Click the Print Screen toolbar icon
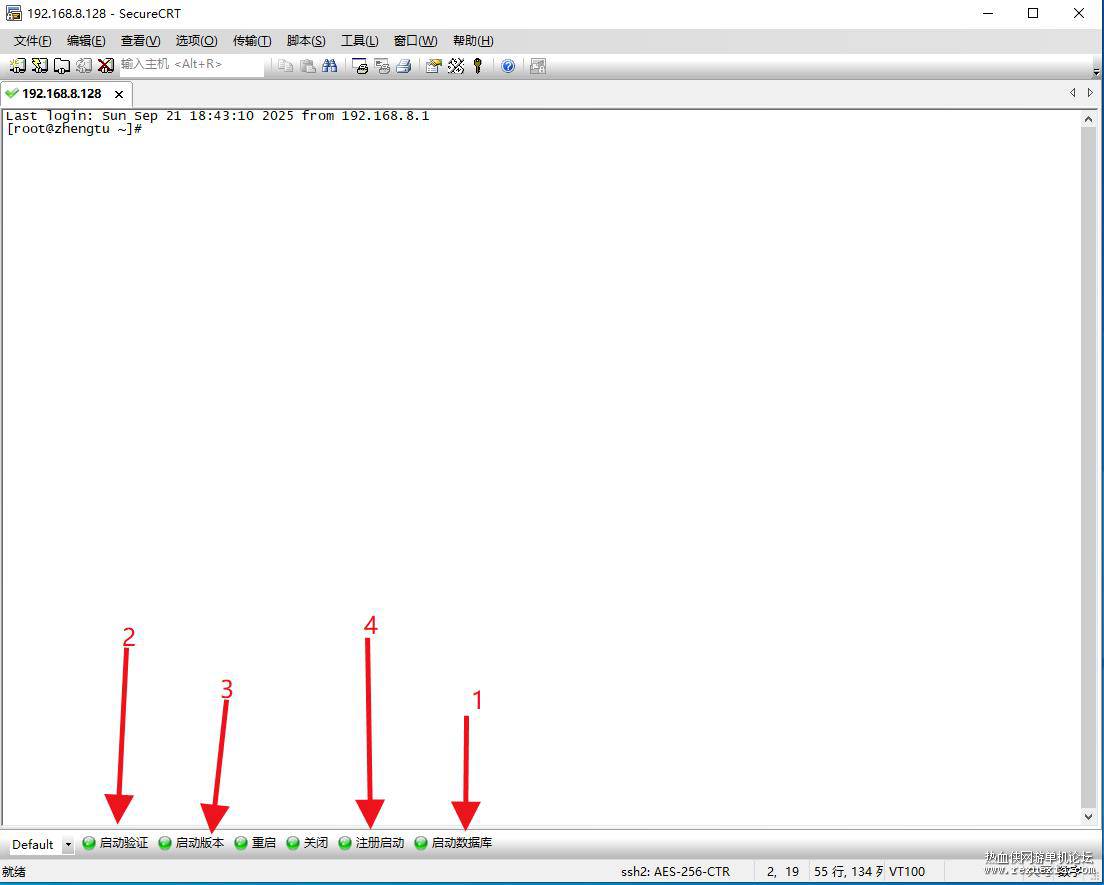Image resolution: width=1104 pixels, height=885 pixels. click(360, 65)
